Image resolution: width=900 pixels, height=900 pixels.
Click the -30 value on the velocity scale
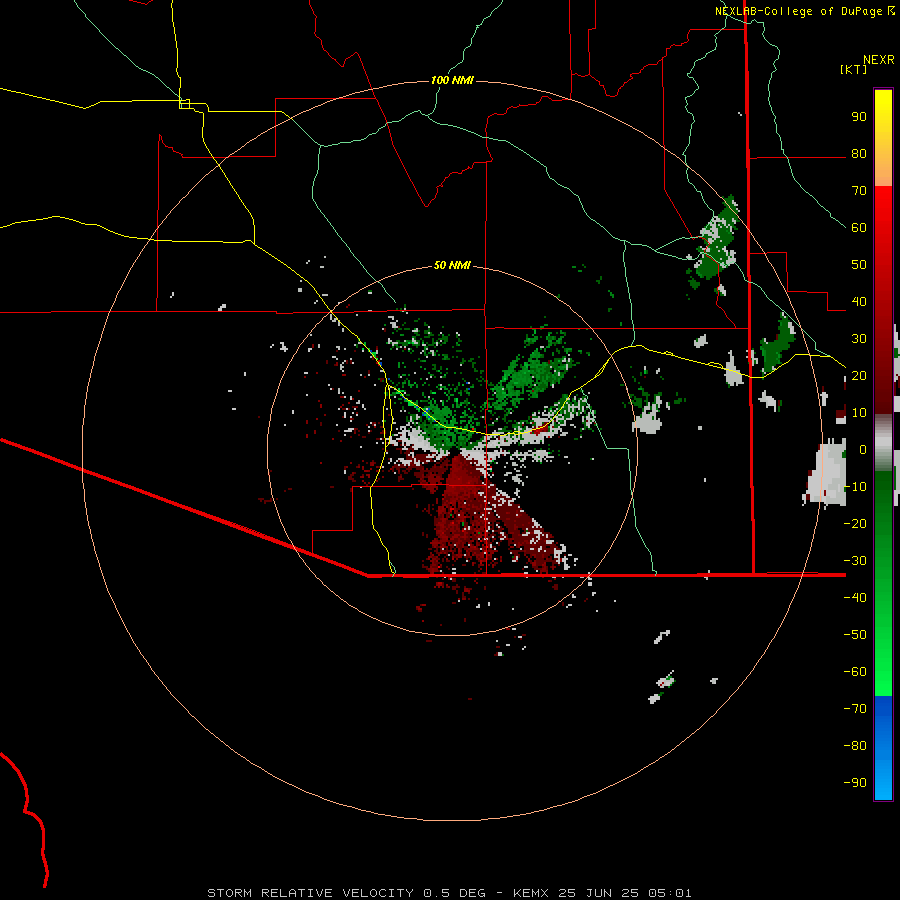click(x=855, y=561)
